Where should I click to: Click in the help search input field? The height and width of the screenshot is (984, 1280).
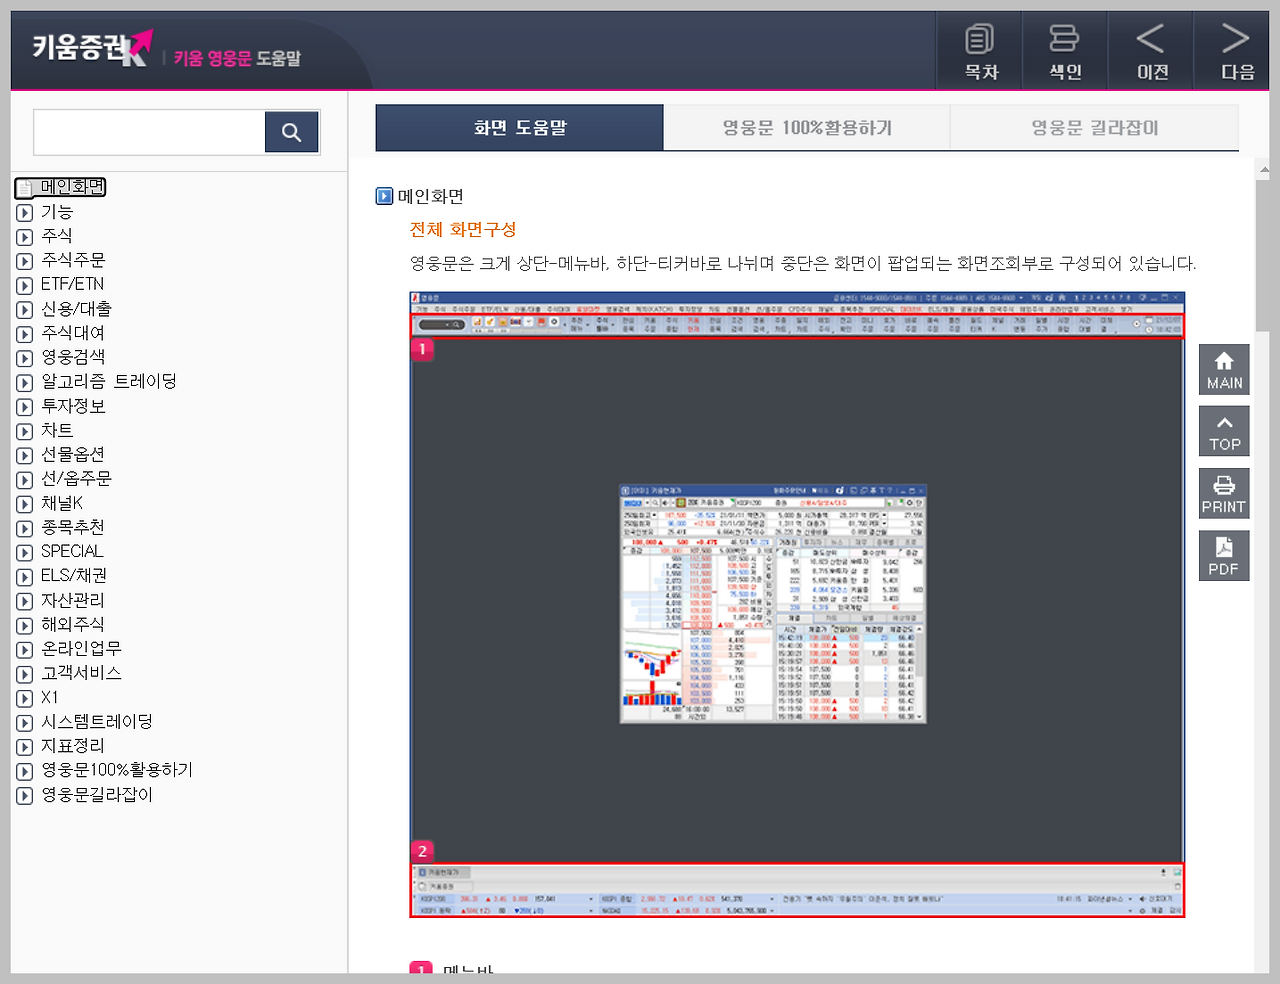pyautogui.click(x=149, y=132)
